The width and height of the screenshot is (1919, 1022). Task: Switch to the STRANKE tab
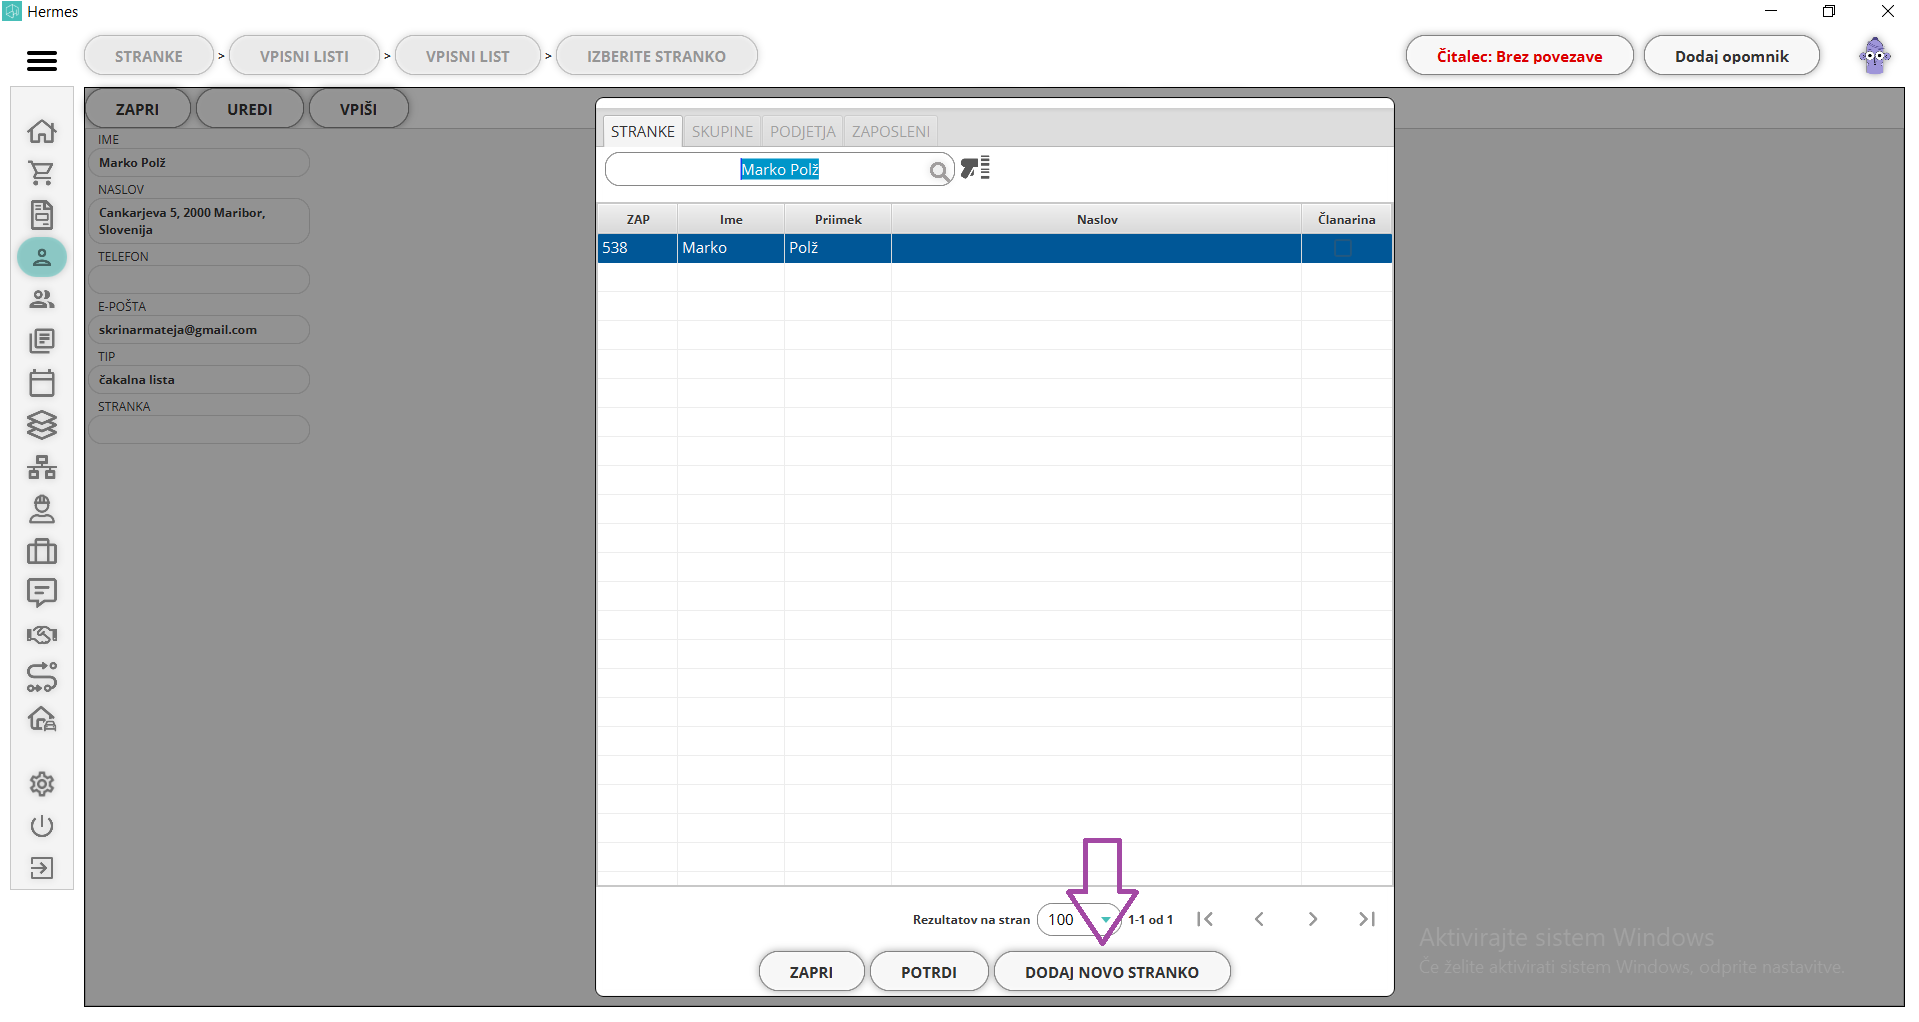point(643,132)
